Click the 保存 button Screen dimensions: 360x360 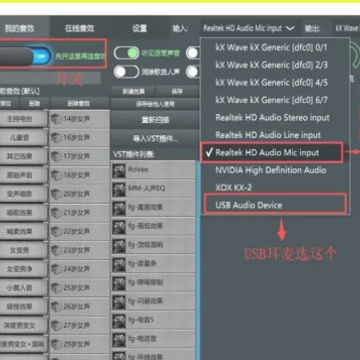point(177,92)
